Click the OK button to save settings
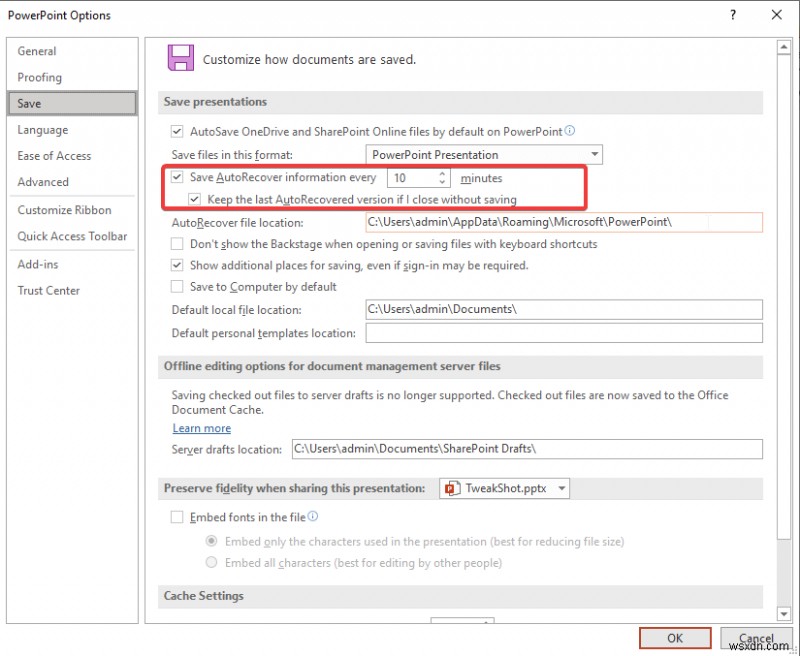Image resolution: width=800 pixels, height=656 pixels. (x=674, y=638)
